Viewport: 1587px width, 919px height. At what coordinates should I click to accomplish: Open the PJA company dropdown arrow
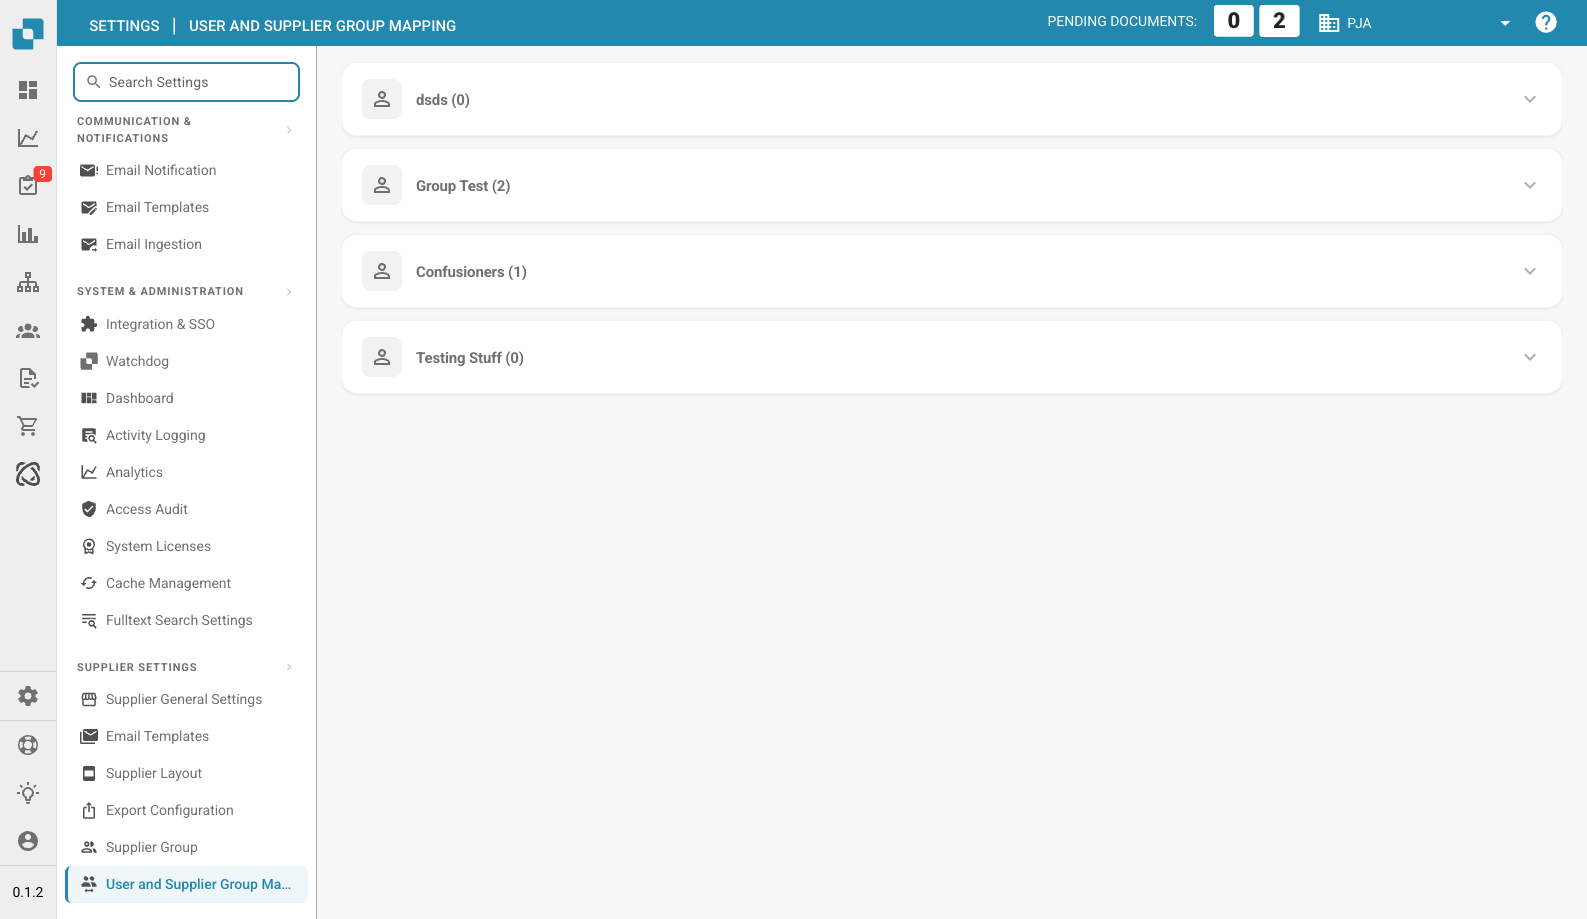(1505, 23)
